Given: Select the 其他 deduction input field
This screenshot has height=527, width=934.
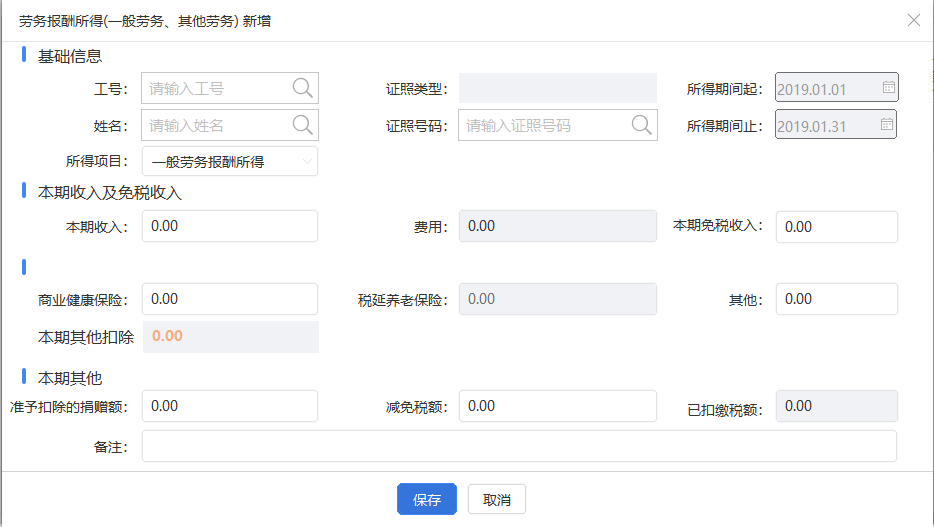Looking at the screenshot, I should coord(836,299).
